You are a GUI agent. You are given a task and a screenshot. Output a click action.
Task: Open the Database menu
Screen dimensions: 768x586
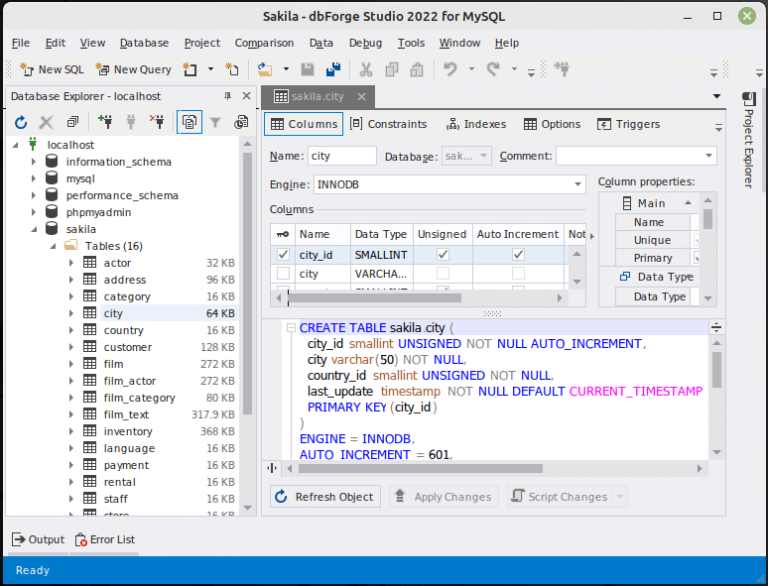(144, 43)
